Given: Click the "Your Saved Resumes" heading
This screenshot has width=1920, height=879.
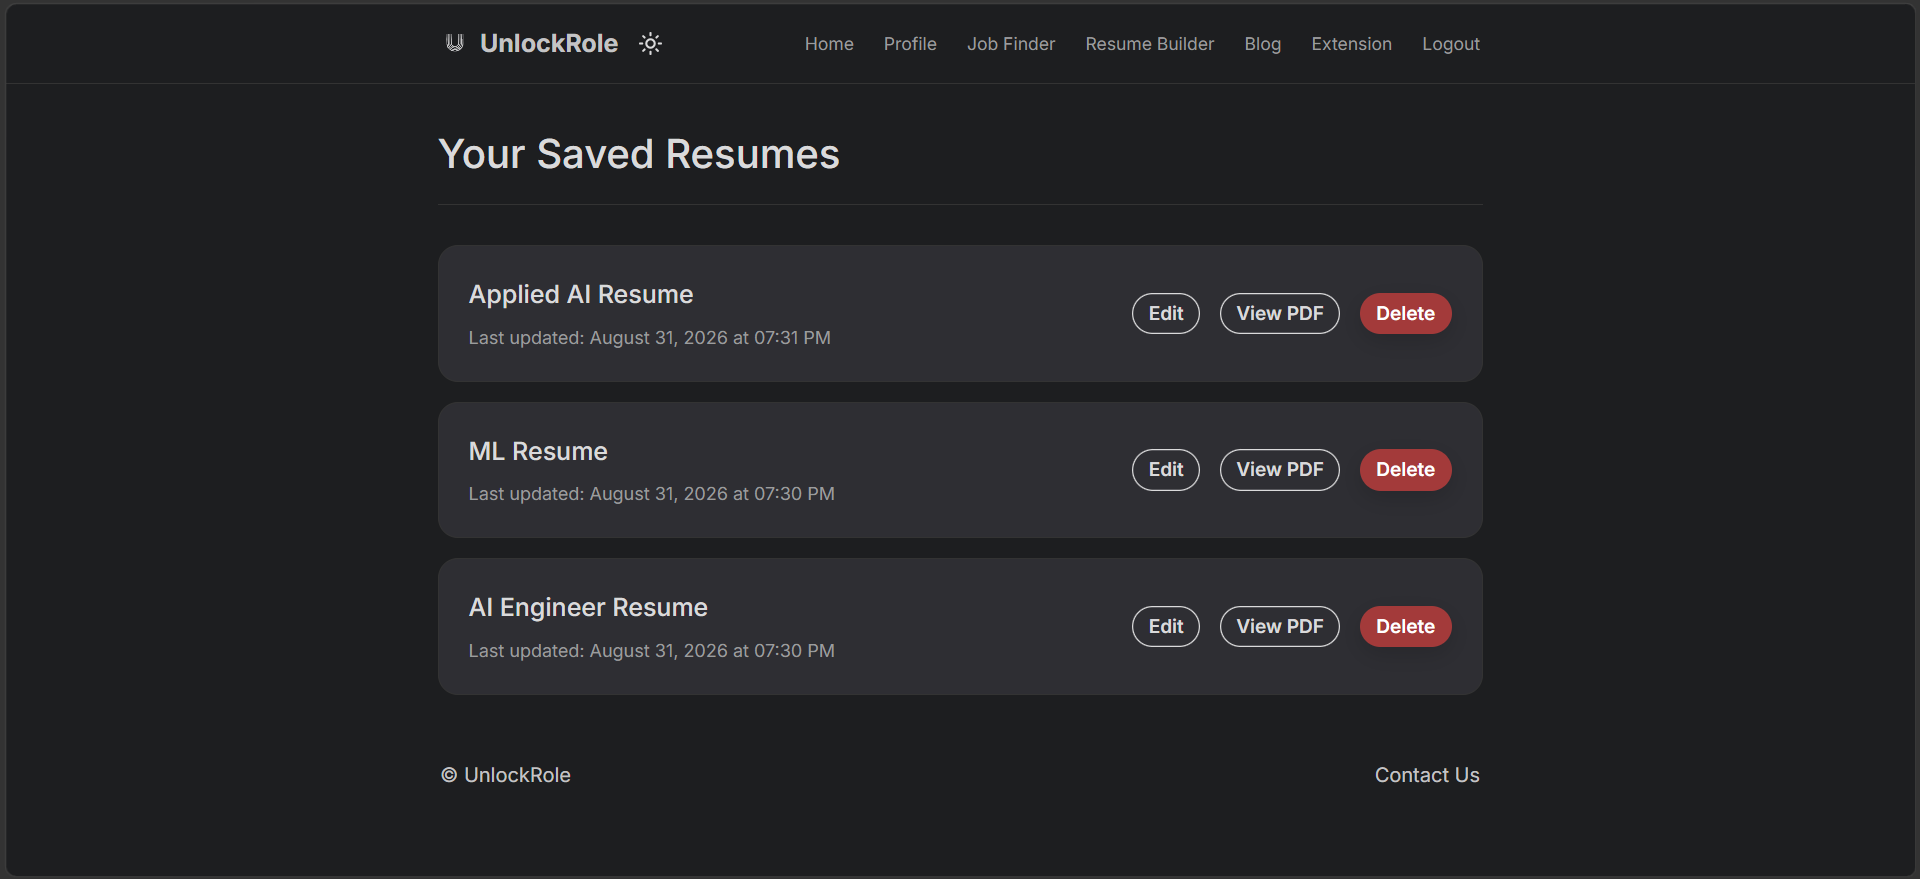Looking at the screenshot, I should pyautogui.click(x=639, y=154).
